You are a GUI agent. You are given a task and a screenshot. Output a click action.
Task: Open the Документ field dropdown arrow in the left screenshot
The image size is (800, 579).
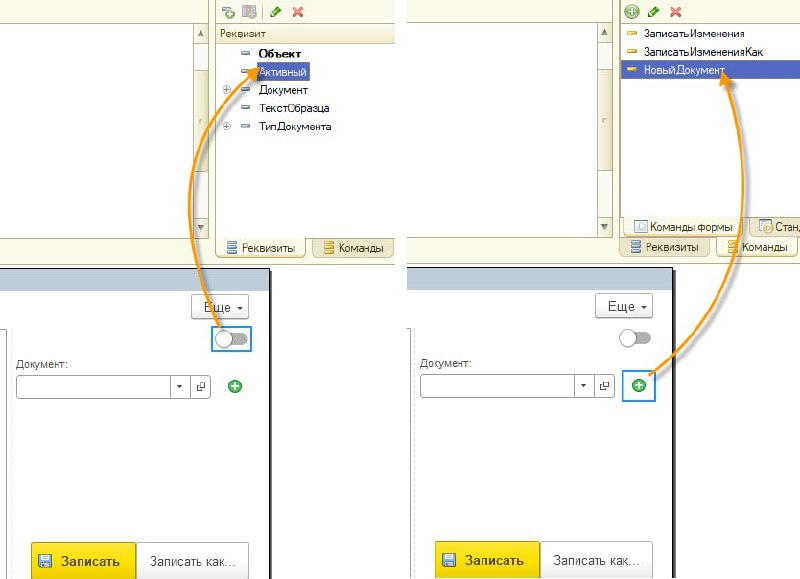click(x=180, y=387)
